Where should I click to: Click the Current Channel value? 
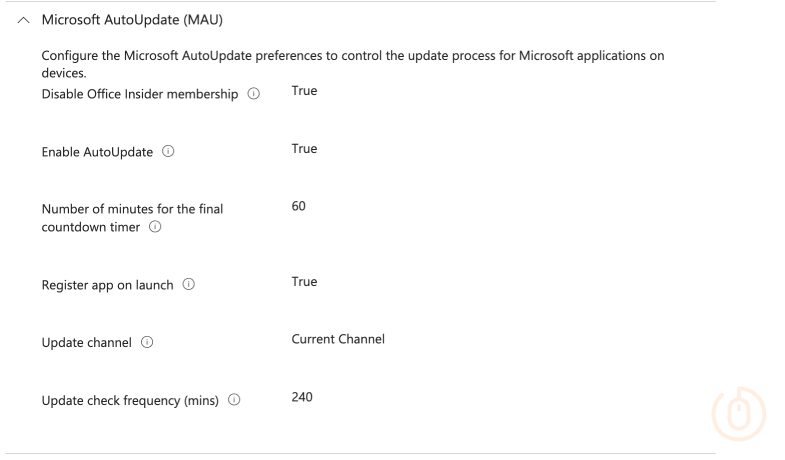tap(337, 339)
